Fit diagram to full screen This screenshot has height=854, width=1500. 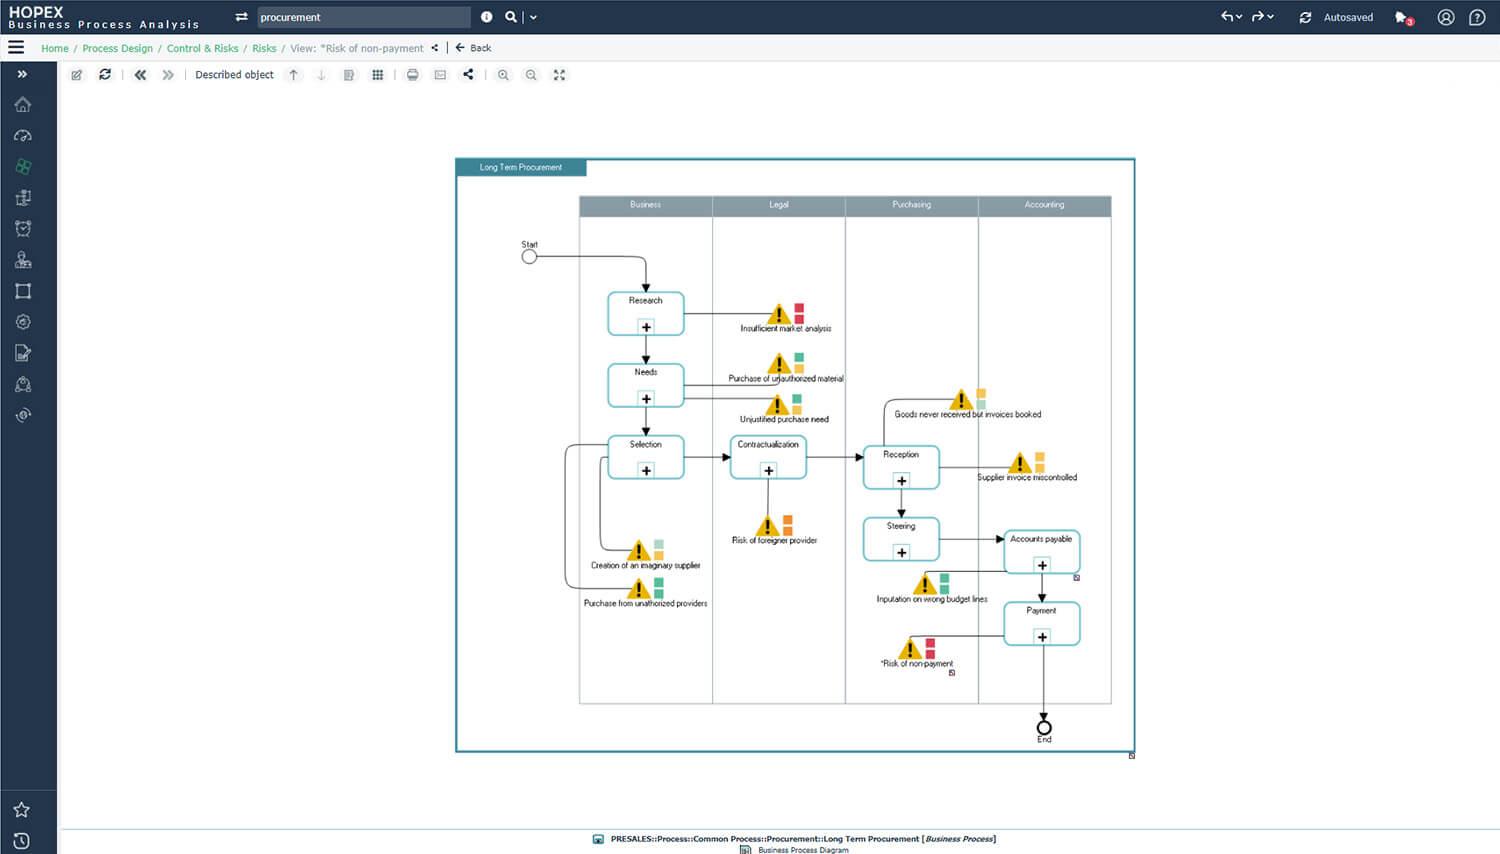(x=559, y=75)
